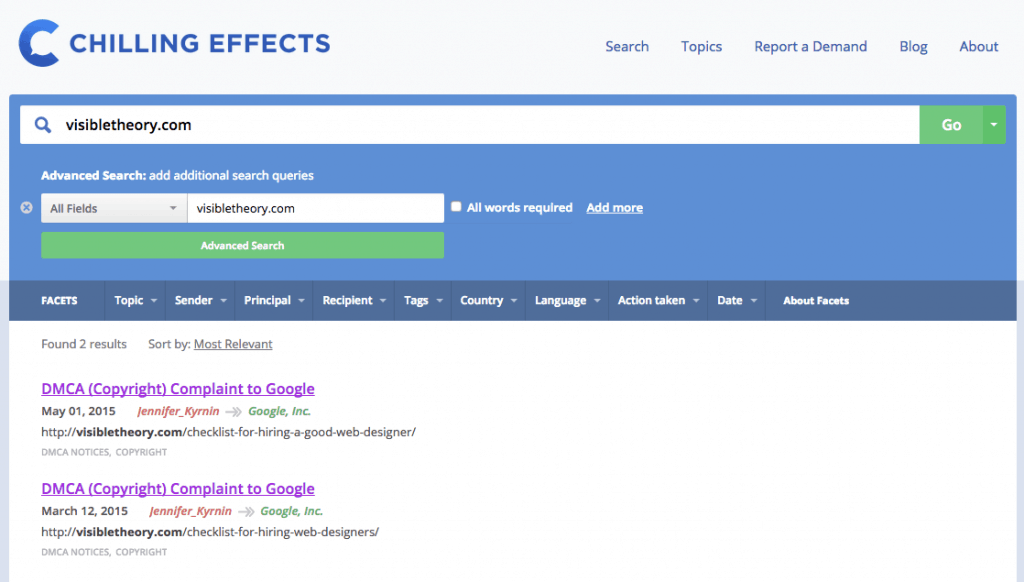This screenshot has width=1024, height=582.
Task: Open Topics in top navigation
Action: 701,46
